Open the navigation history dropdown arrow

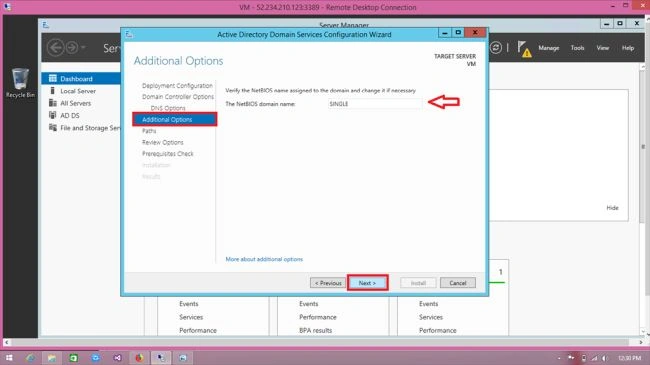tap(83, 48)
